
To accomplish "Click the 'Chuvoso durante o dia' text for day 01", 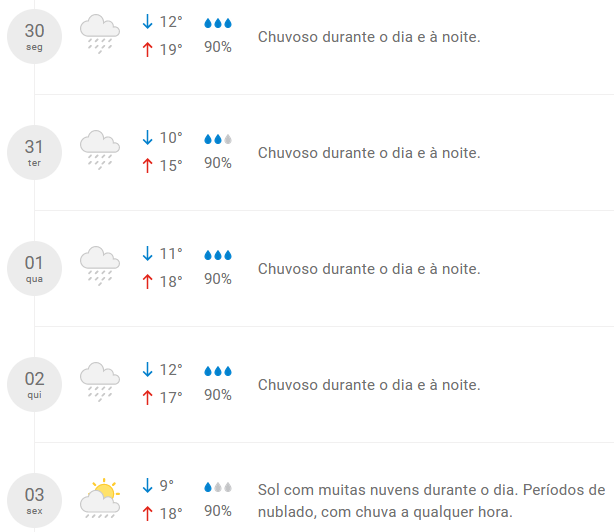I will 369,269.
